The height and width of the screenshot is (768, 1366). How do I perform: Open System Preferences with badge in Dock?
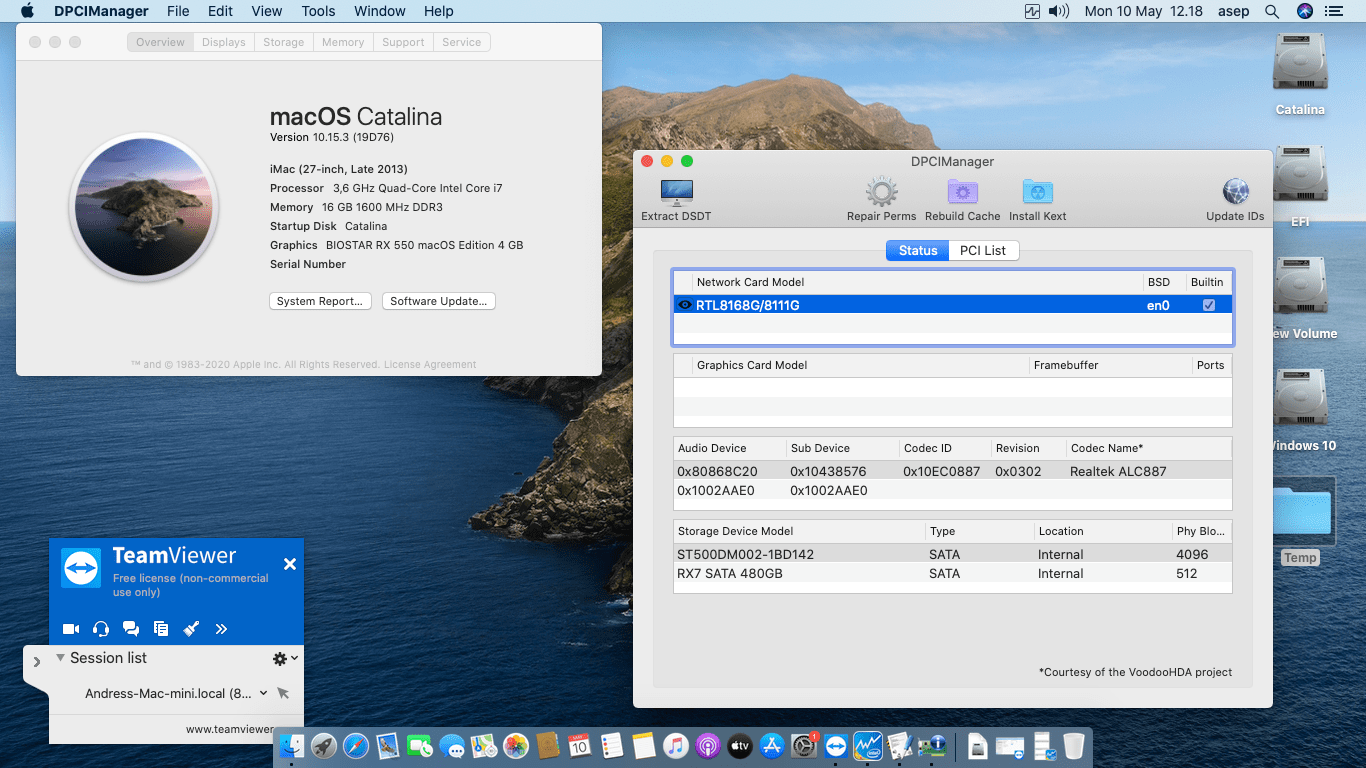pos(804,745)
